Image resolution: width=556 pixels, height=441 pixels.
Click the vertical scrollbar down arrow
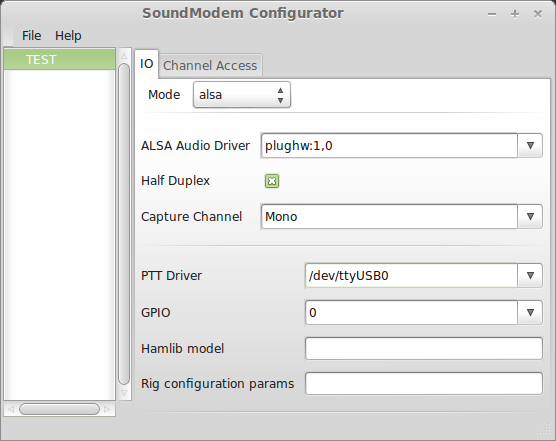(124, 393)
